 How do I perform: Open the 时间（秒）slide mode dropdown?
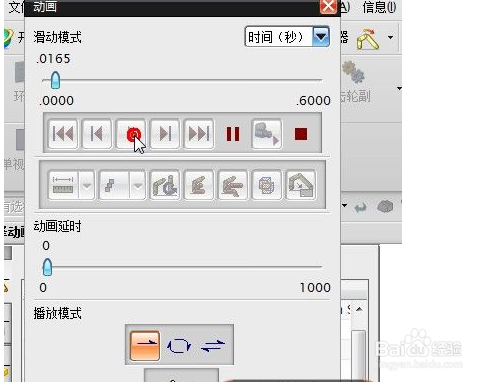[x=321, y=36]
